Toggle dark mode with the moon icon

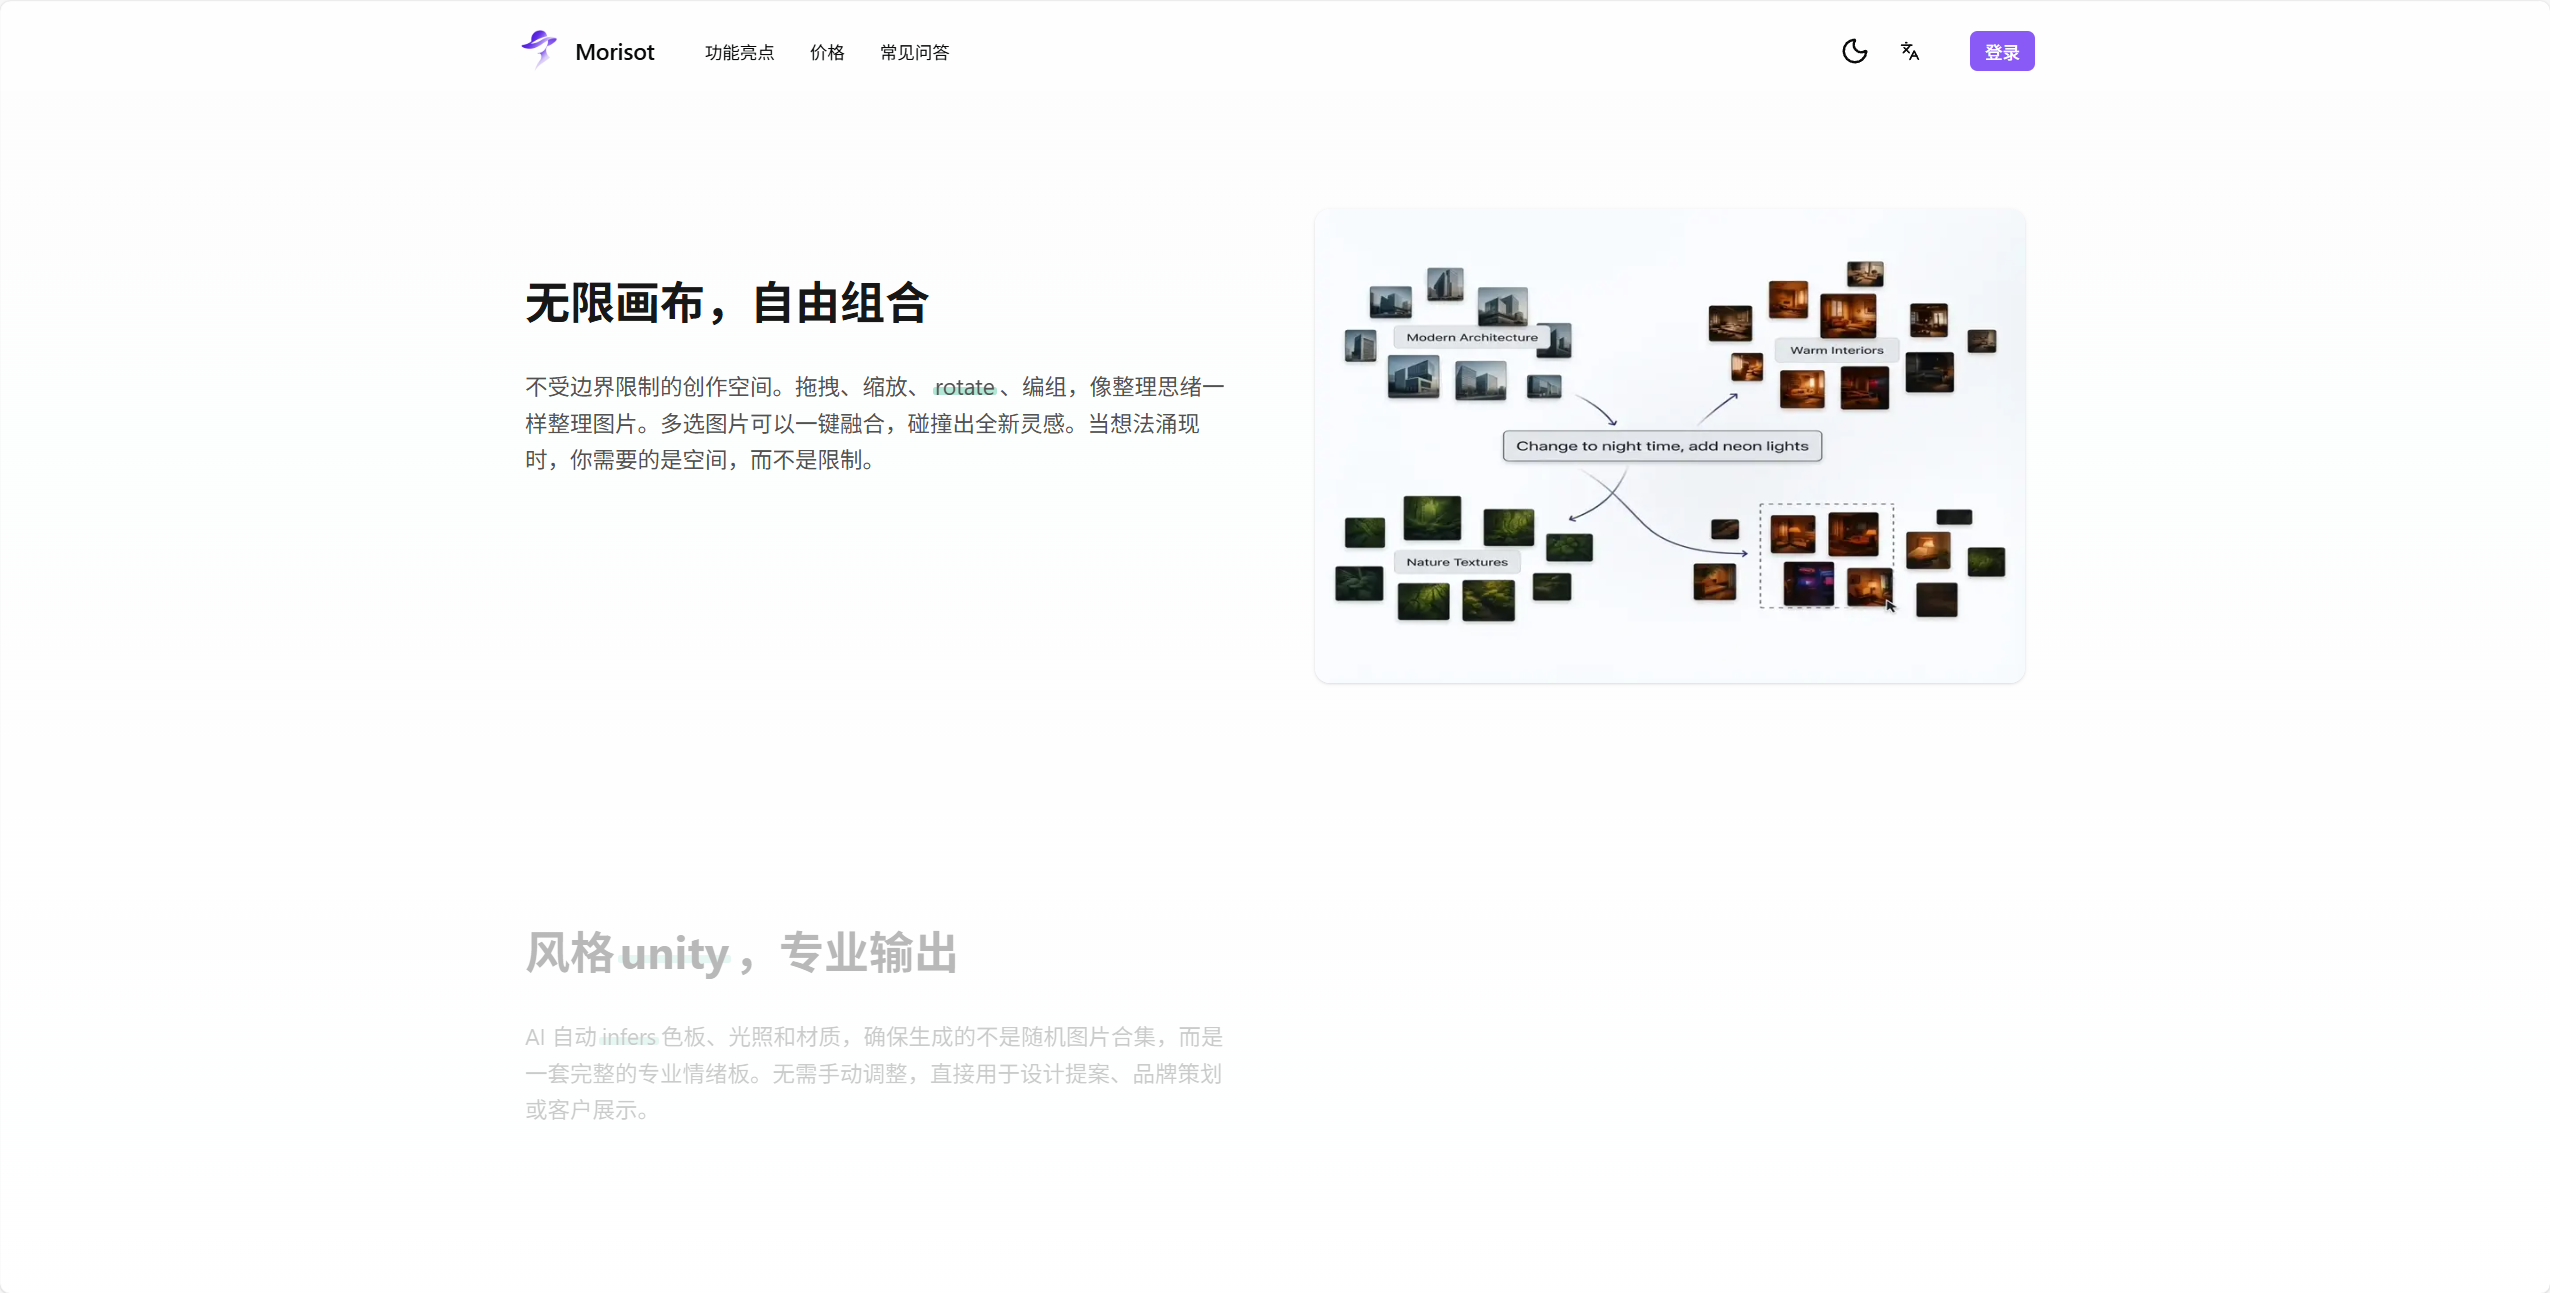coord(1854,51)
